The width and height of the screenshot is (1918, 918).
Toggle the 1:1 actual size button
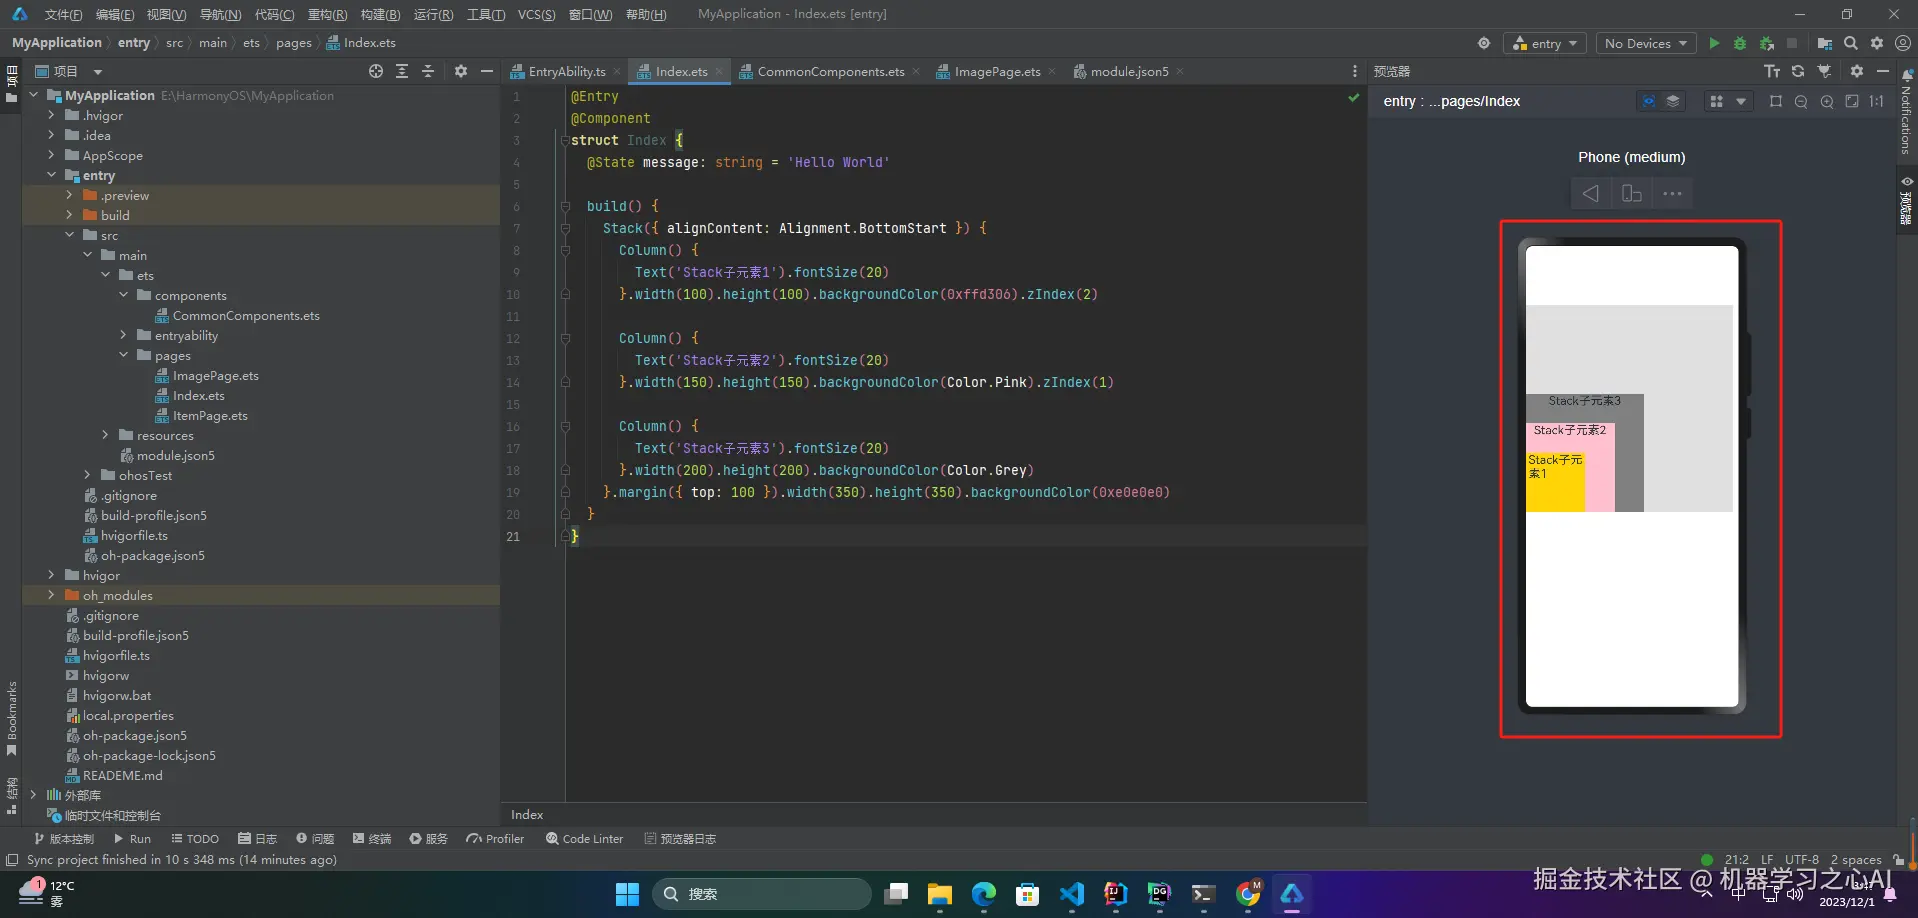[1877, 101]
